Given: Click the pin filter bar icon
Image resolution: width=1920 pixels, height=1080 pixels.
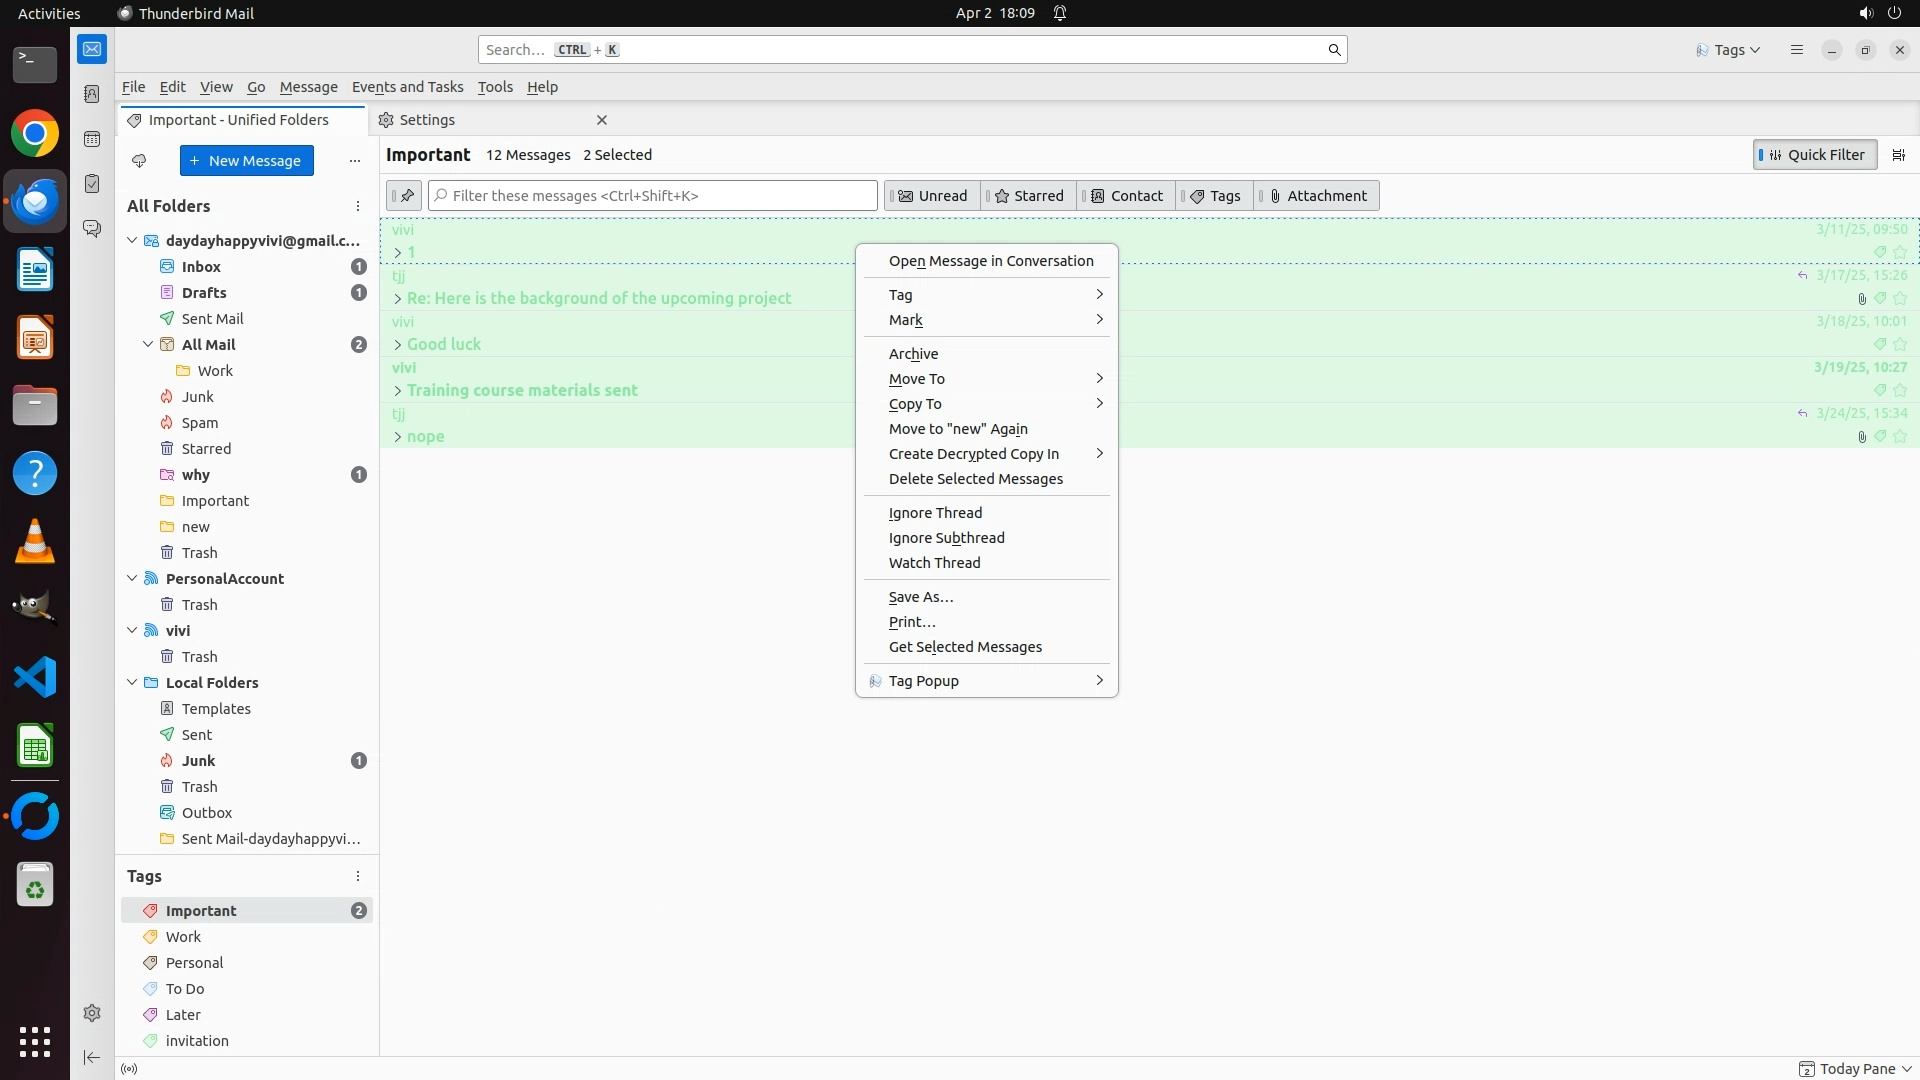Looking at the screenshot, I should point(405,196).
